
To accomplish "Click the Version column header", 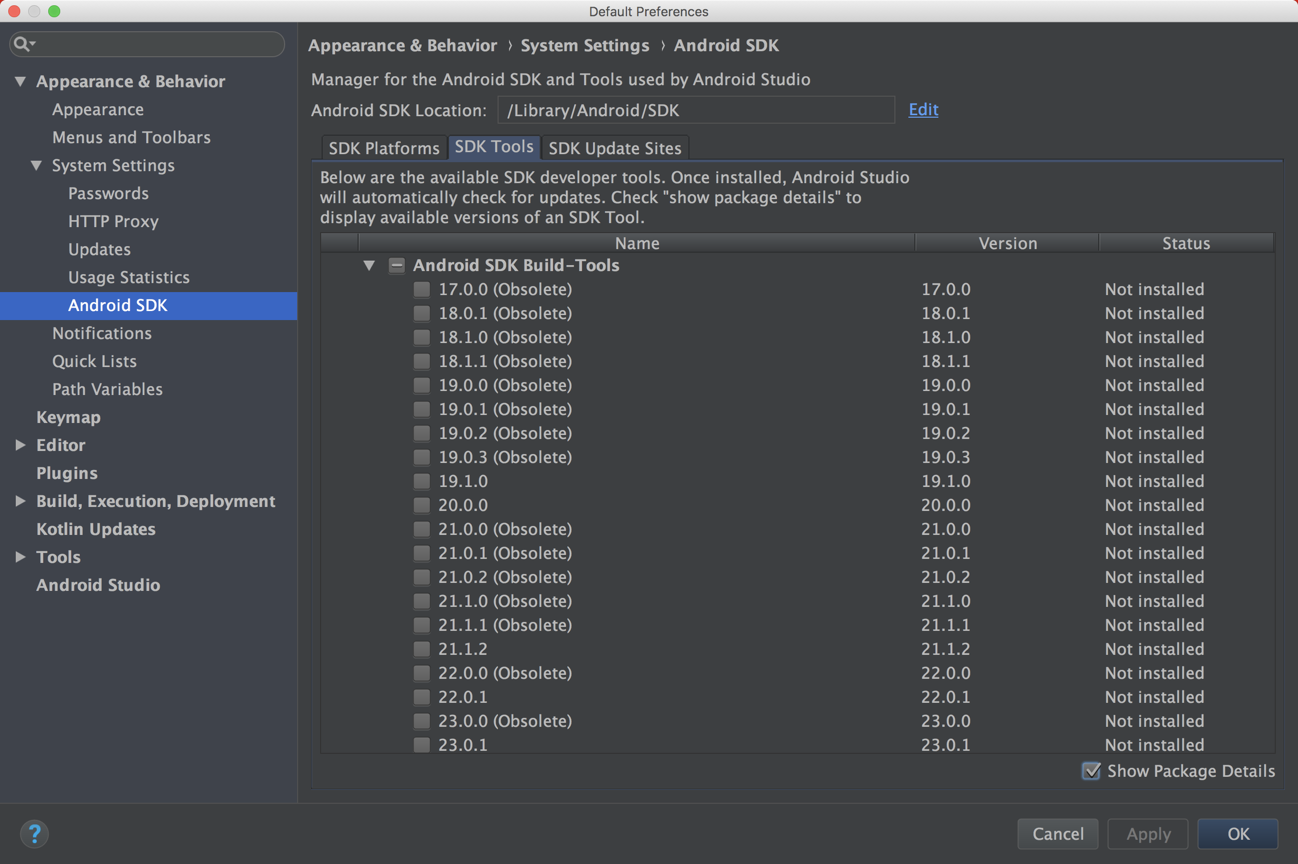I will pyautogui.click(x=1007, y=243).
